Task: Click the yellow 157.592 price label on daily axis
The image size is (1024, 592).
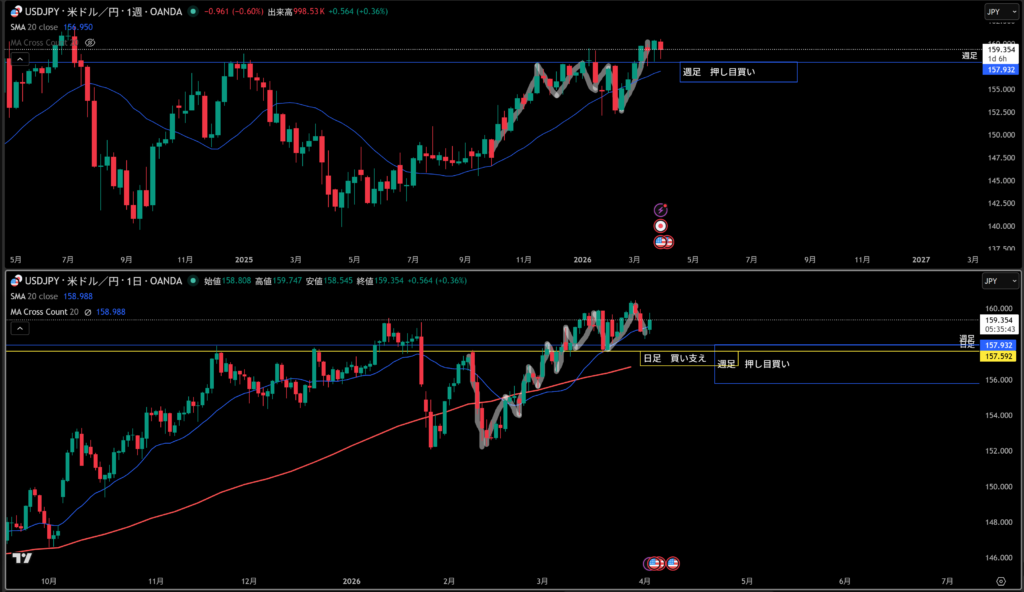Action: point(1000,356)
